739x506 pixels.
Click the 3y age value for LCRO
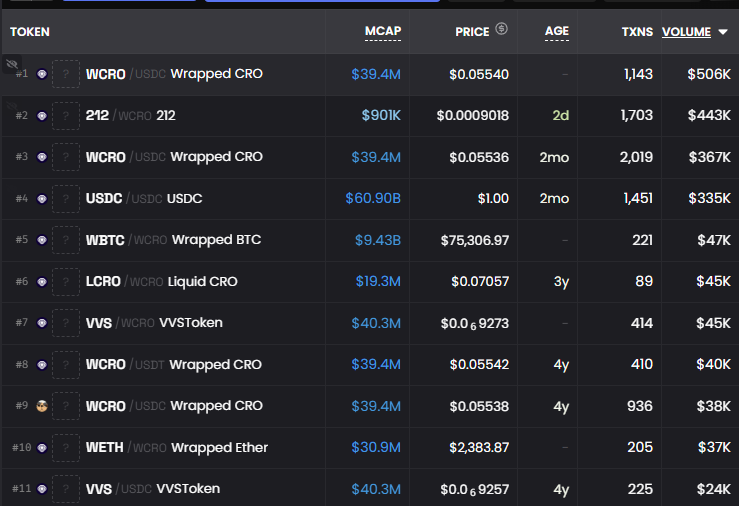pos(561,282)
